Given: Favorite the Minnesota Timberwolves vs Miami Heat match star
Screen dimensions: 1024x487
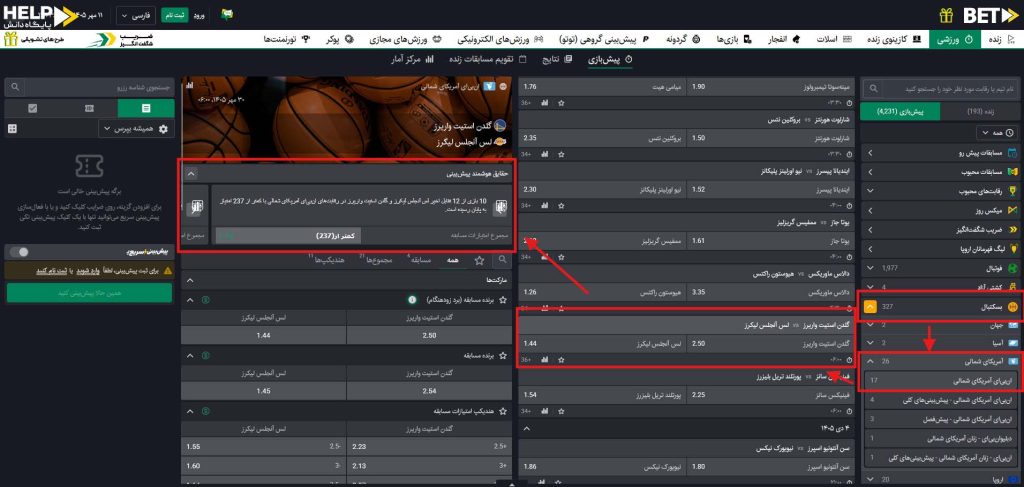Looking at the screenshot, I should tap(561, 102).
